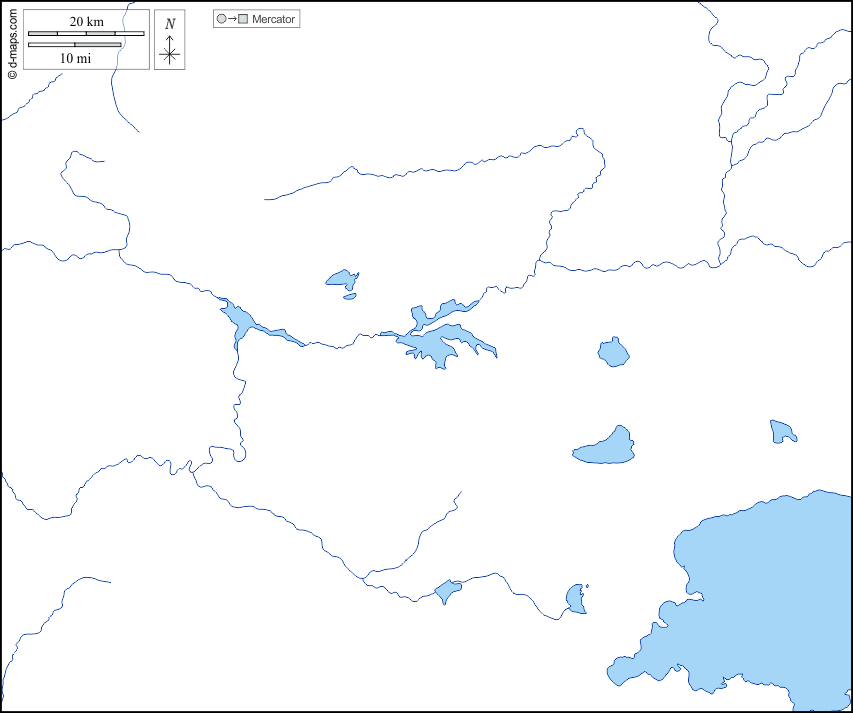Click the north arrow compass symbol
The image size is (853, 713).
pyautogui.click(x=170, y=52)
